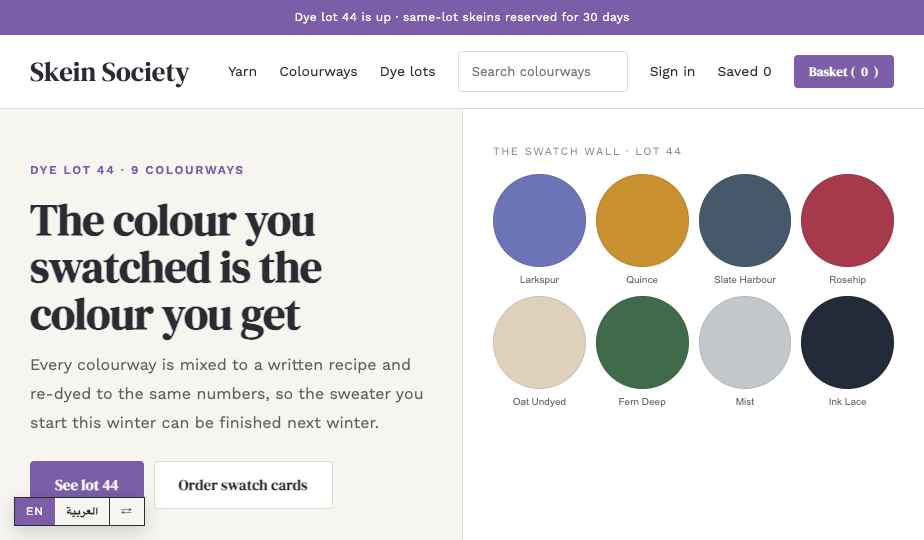924x540 pixels.
Task: Choose the Ink Lace dark swatch
Action: [847, 342]
